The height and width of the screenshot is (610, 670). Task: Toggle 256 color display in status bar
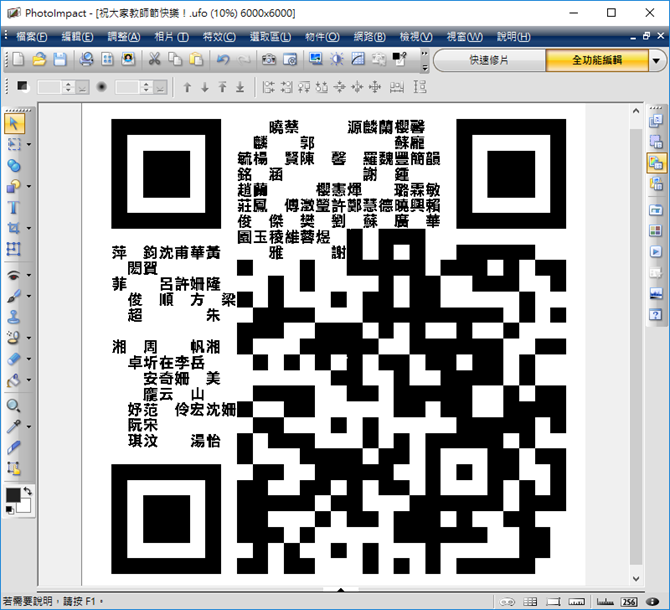coord(629,602)
